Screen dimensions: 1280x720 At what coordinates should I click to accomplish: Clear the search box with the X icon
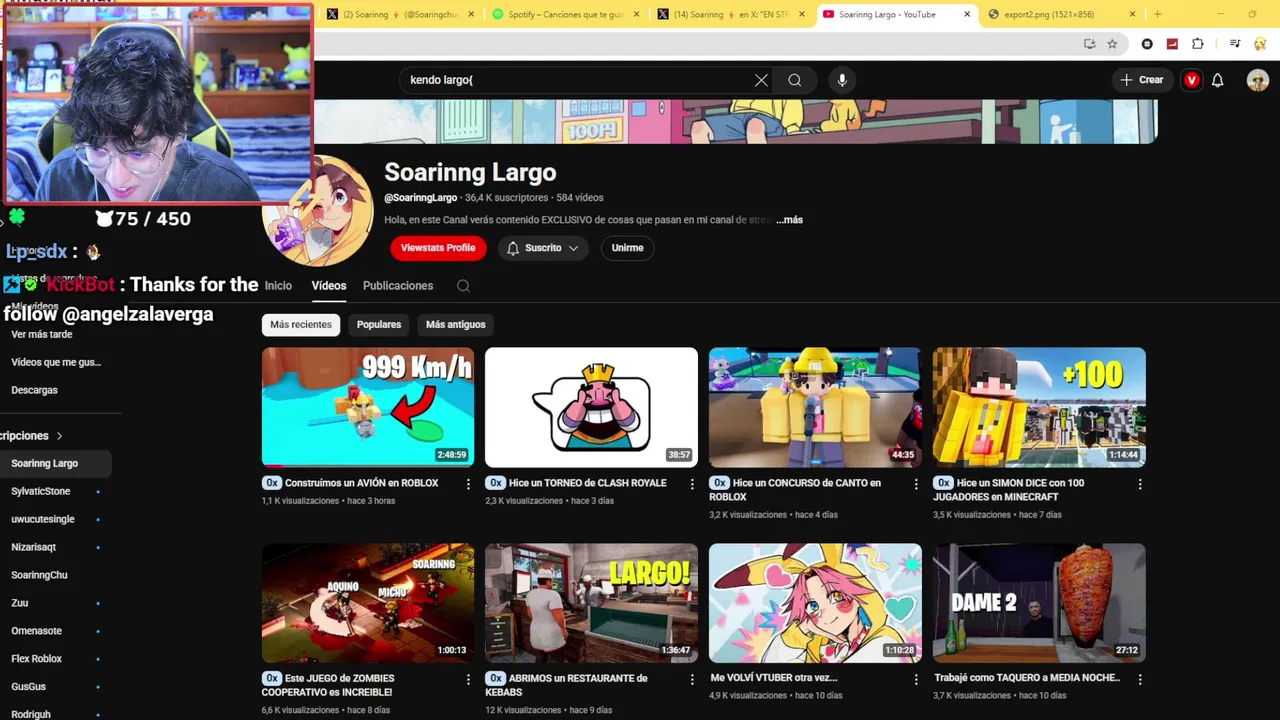point(761,80)
